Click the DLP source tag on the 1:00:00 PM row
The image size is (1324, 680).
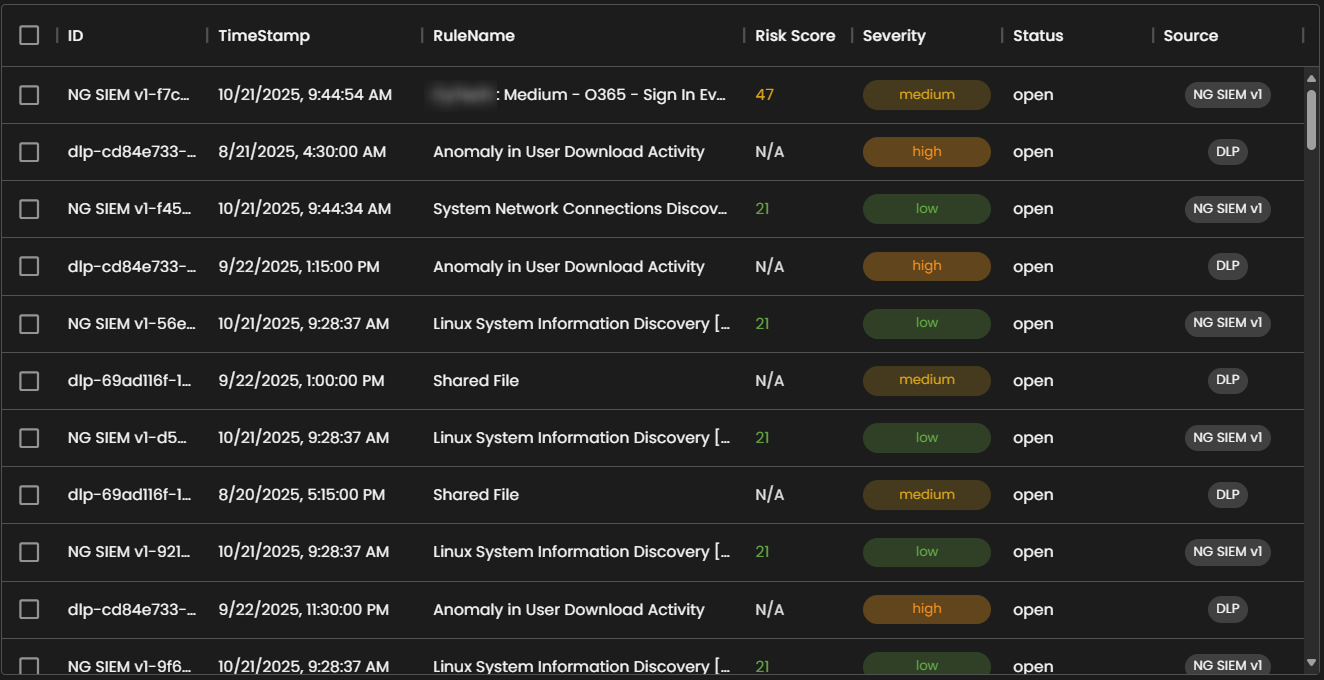(x=1227, y=380)
